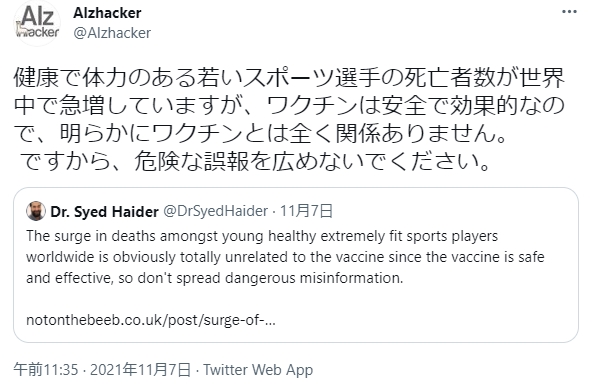Open the quoted tweet's 11月7日 date
Viewport: 592px width, 389px height.
click(x=307, y=211)
